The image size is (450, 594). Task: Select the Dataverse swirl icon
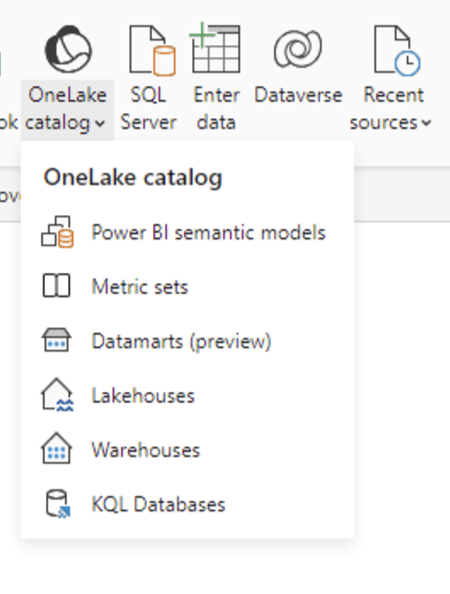point(298,49)
